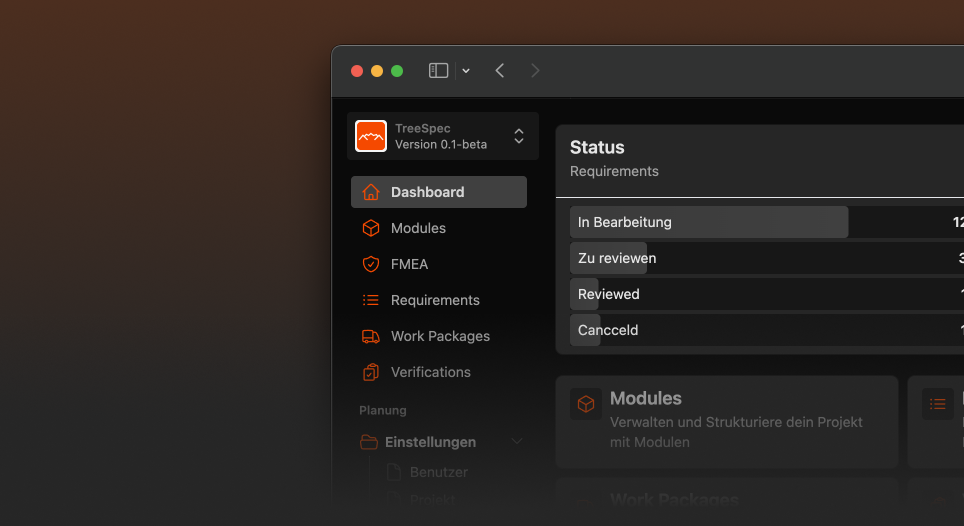Viewport: 964px width, 526px height.
Task: Click the Requirements list icon
Action: point(371,300)
